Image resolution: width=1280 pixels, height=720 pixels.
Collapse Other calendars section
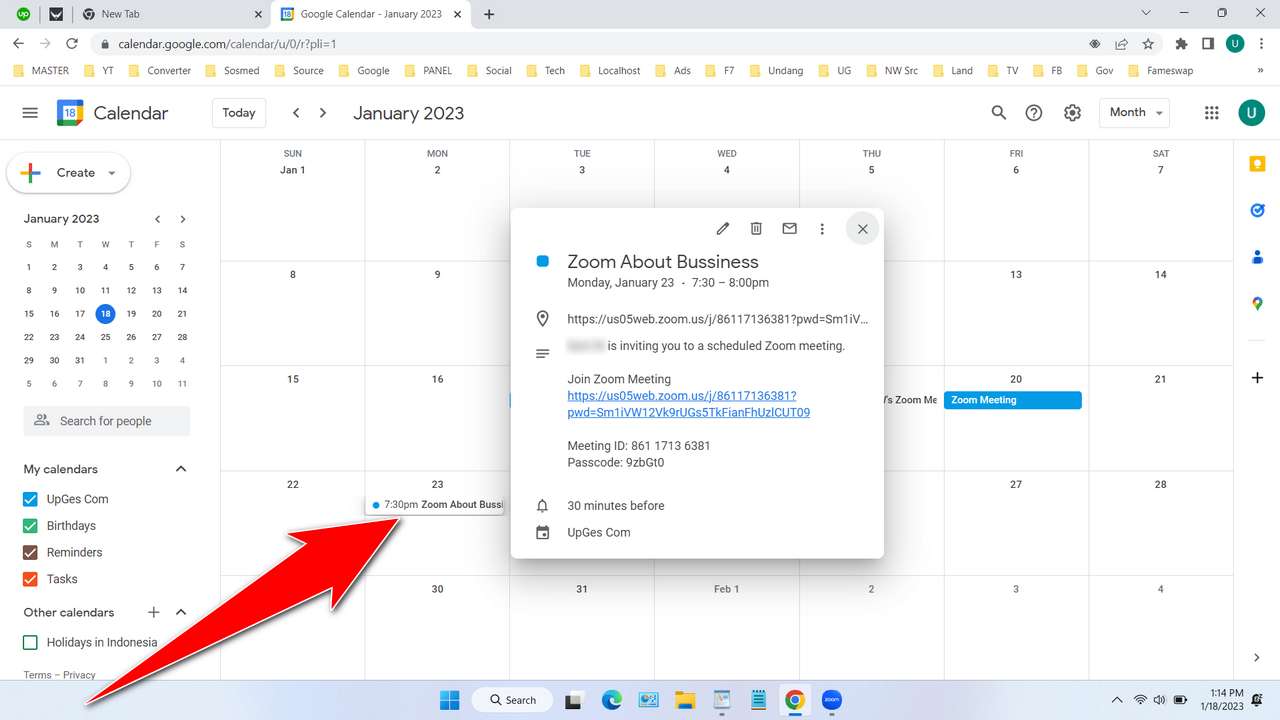(x=181, y=612)
